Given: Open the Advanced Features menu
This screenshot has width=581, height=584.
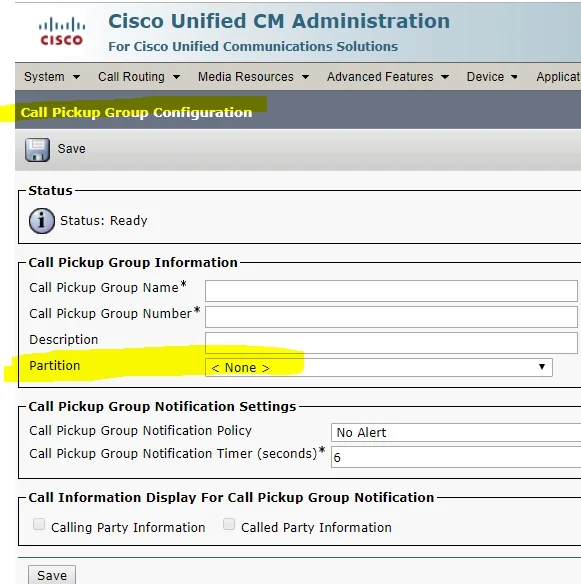Looking at the screenshot, I should (388, 77).
